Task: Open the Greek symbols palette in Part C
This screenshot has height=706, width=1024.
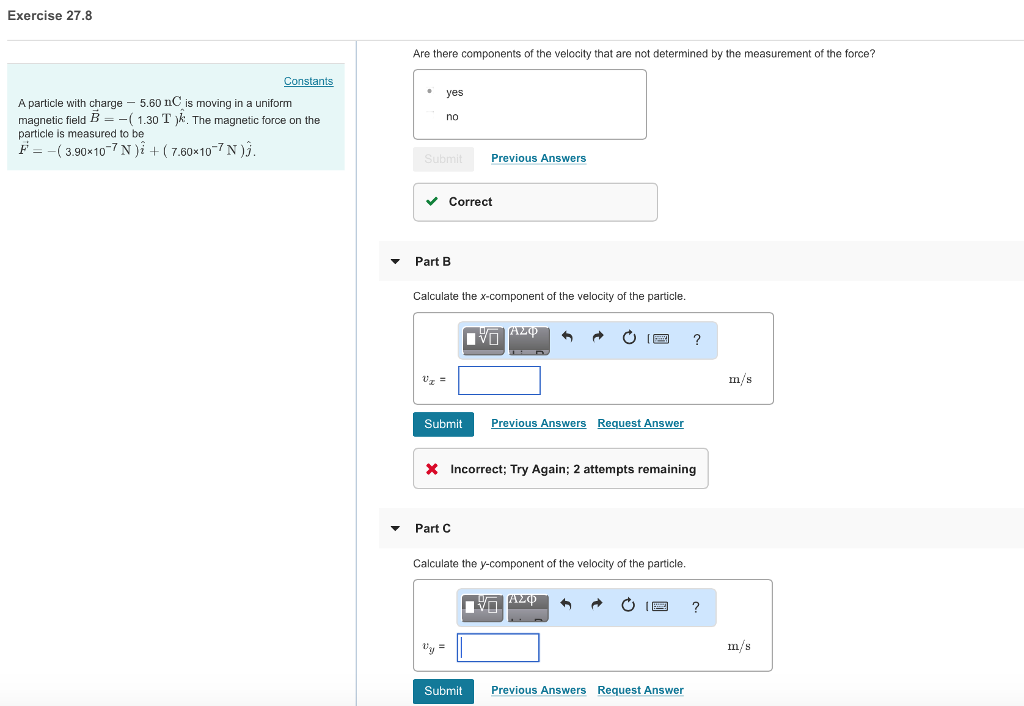Action: click(528, 606)
